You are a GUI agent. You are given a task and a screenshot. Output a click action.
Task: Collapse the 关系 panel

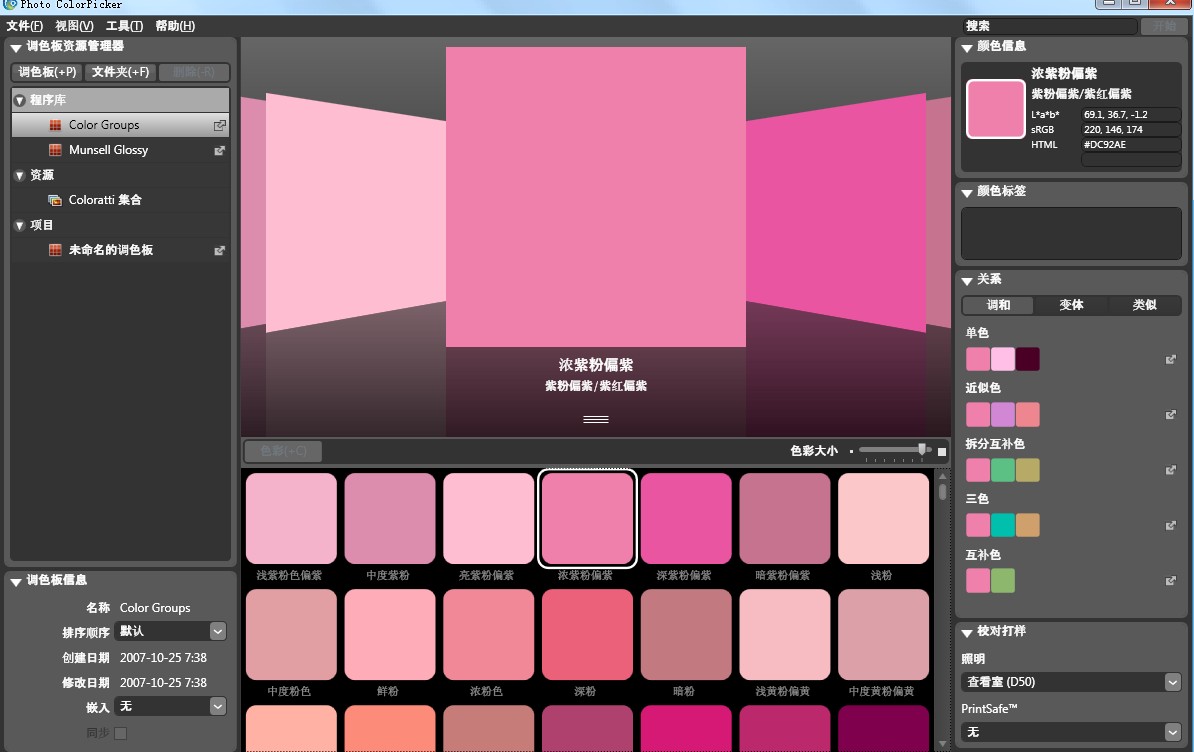point(967,281)
